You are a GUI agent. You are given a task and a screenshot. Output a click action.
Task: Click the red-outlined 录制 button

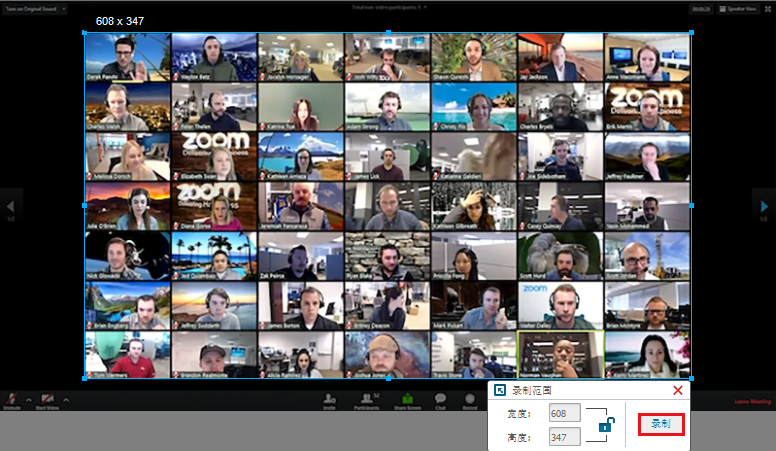click(661, 424)
